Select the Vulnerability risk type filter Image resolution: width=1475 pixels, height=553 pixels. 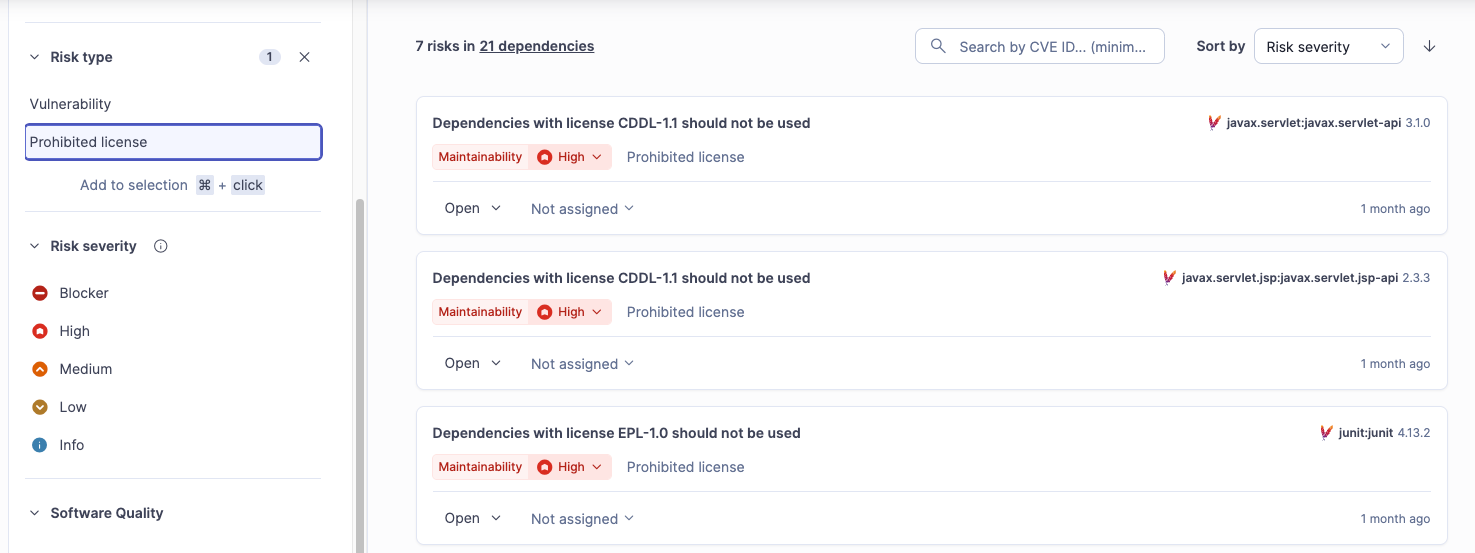tap(70, 104)
